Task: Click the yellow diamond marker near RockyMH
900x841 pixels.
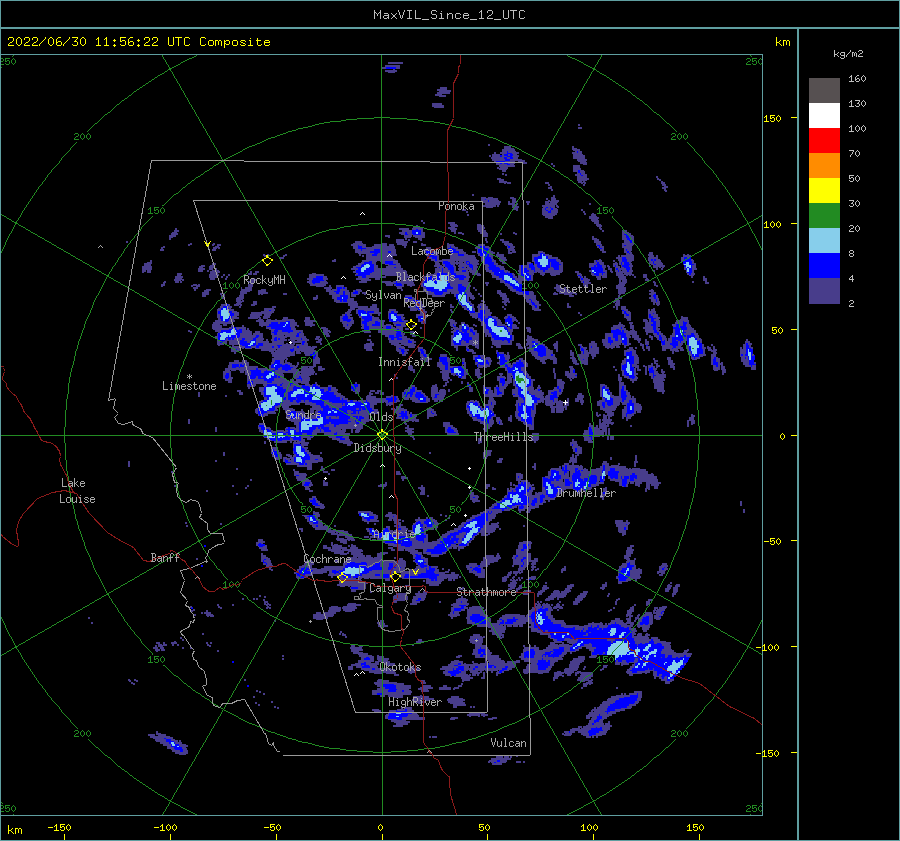Action: click(x=267, y=261)
